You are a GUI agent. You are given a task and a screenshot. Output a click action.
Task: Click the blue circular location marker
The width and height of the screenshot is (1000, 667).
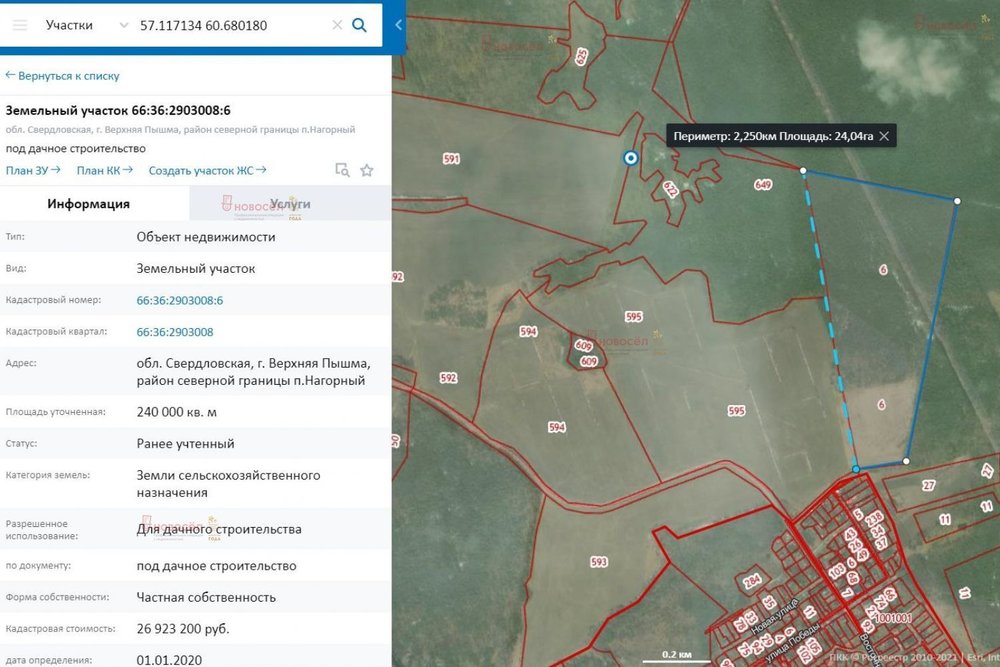[x=631, y=158]
